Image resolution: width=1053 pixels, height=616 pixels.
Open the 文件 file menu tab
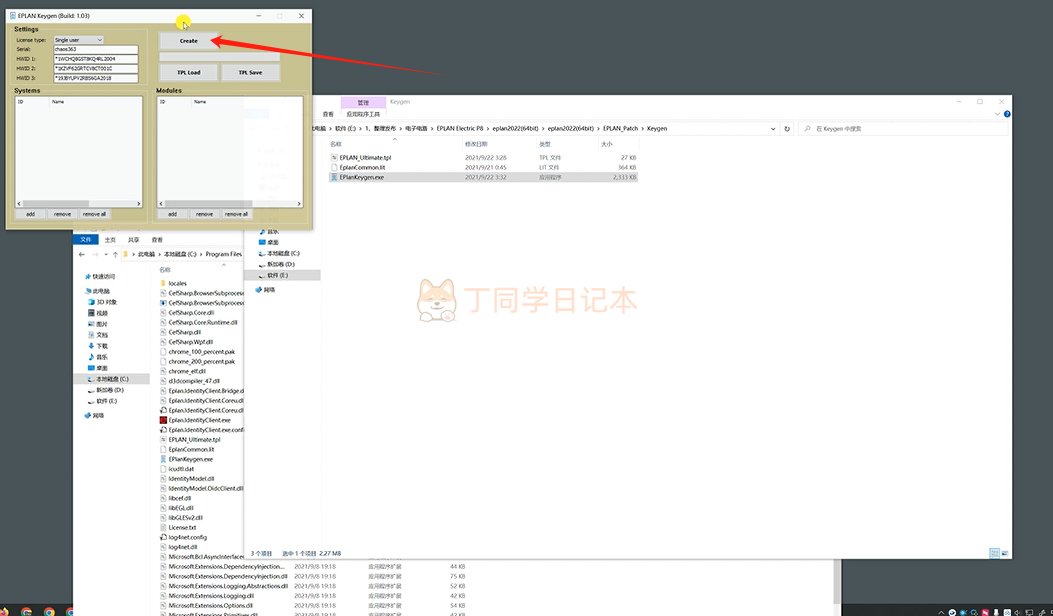(x=85, y=240)
